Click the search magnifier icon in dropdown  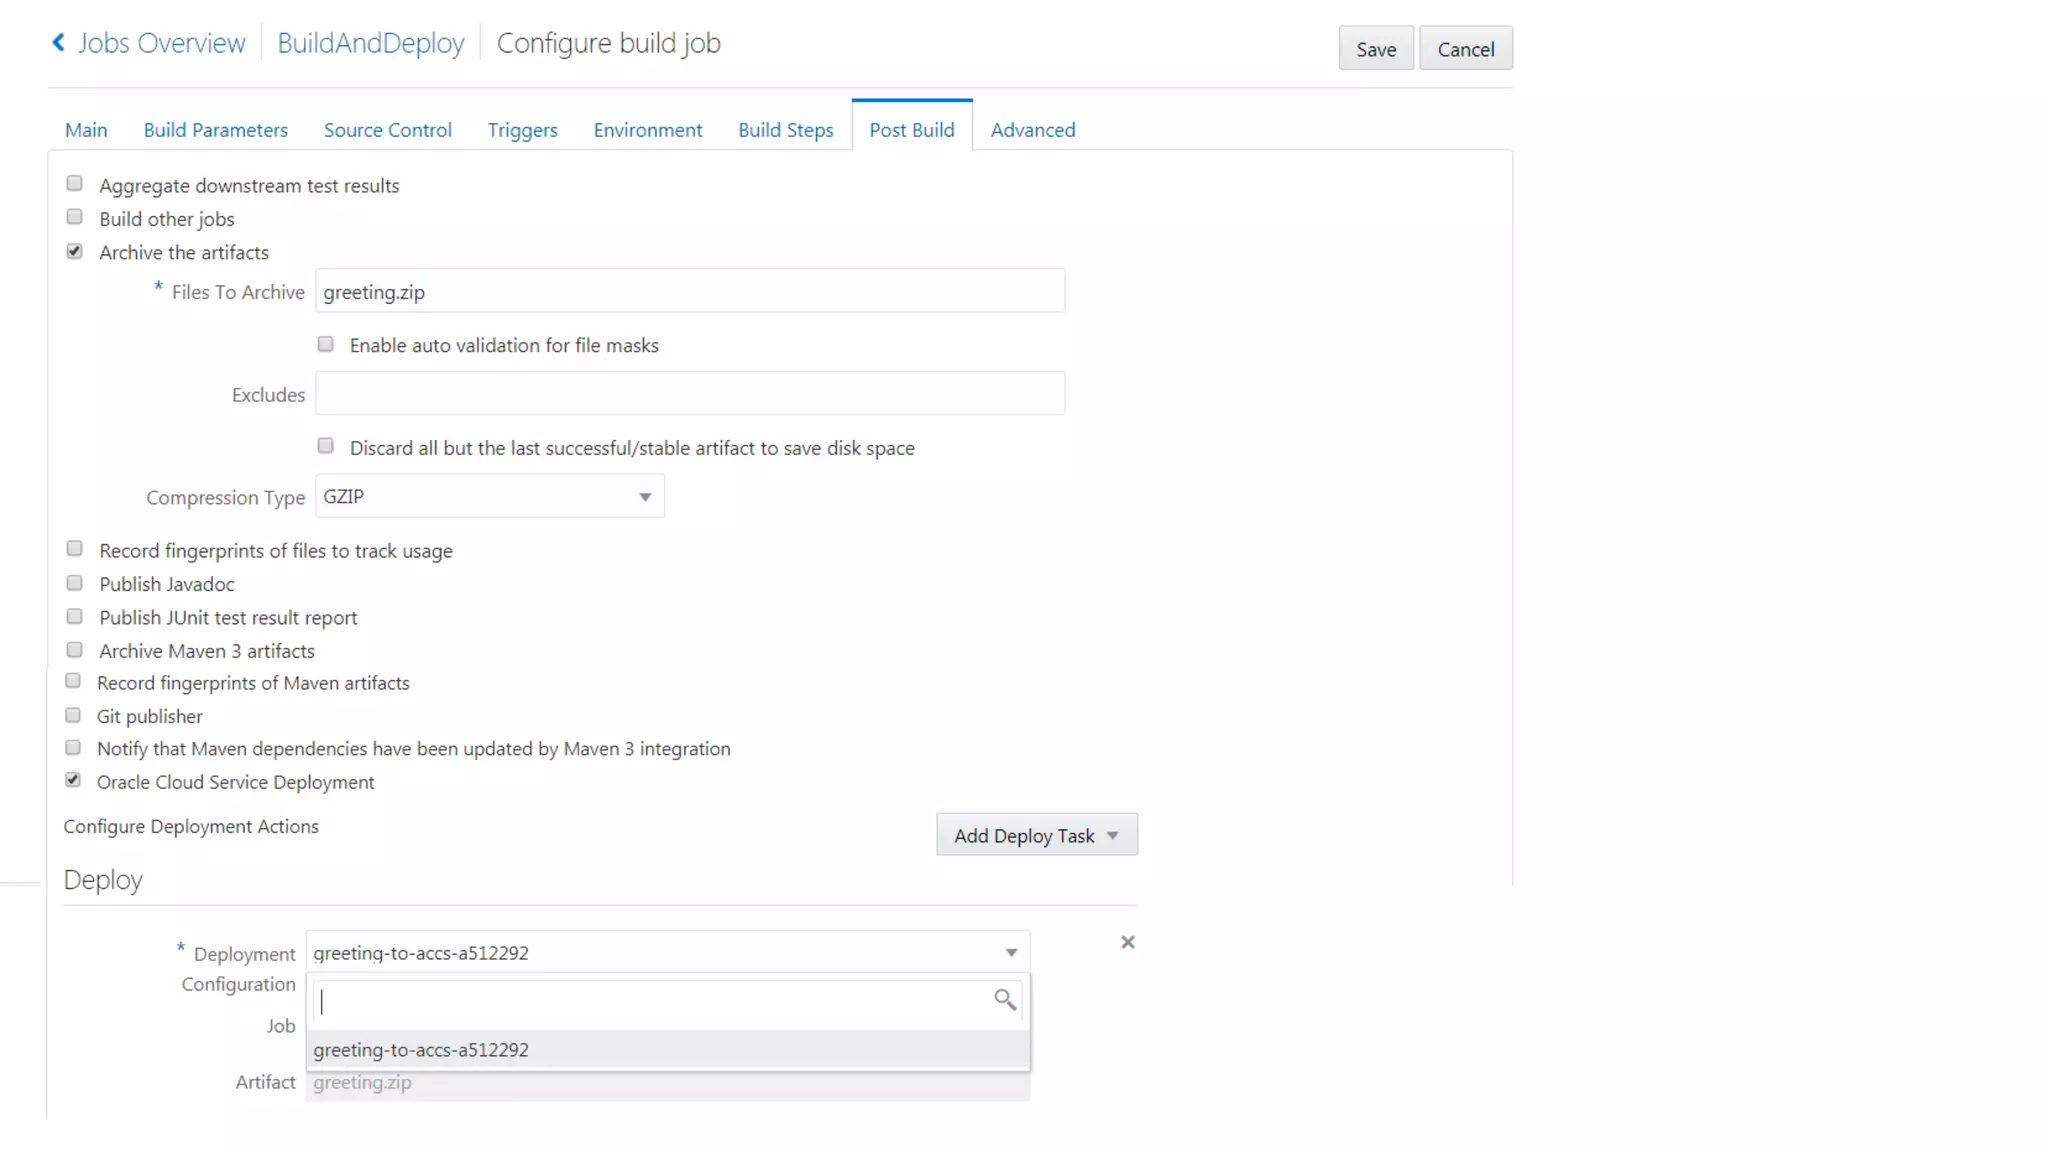pos(1004,999)
